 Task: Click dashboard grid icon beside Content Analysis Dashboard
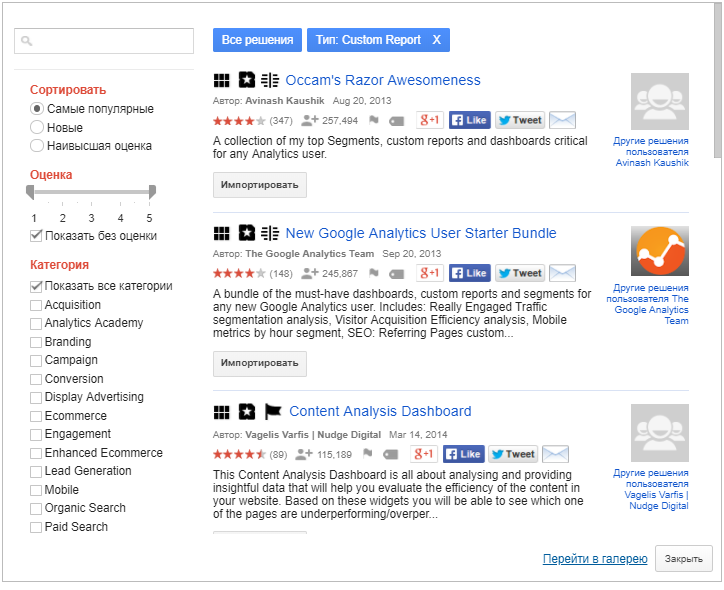tap(222, 412)
